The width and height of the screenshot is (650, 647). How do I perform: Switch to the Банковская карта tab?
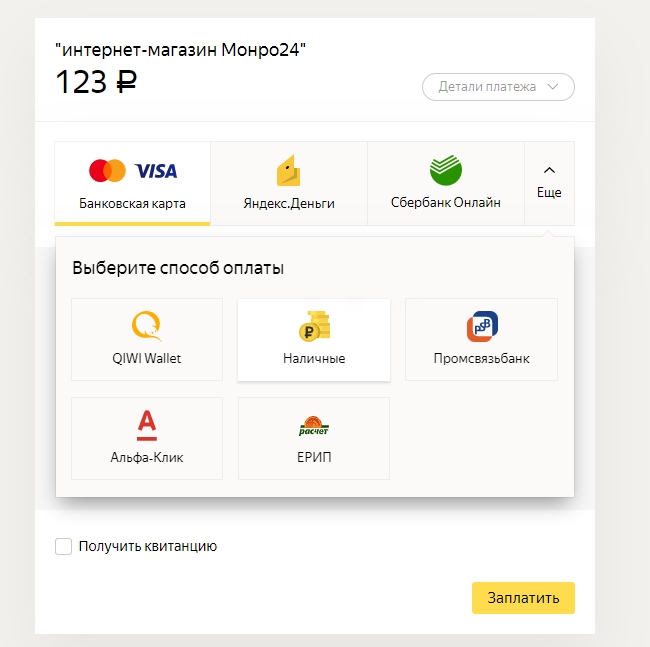click(132, 184)
